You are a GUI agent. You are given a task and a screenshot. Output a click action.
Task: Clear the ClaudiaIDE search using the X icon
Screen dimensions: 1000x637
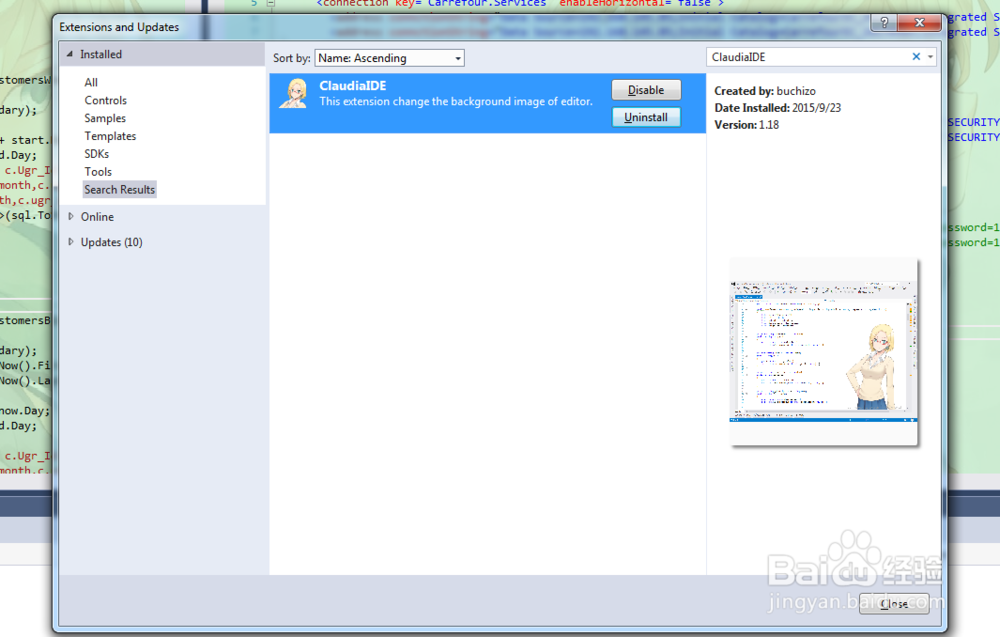[x=916, y=57]
